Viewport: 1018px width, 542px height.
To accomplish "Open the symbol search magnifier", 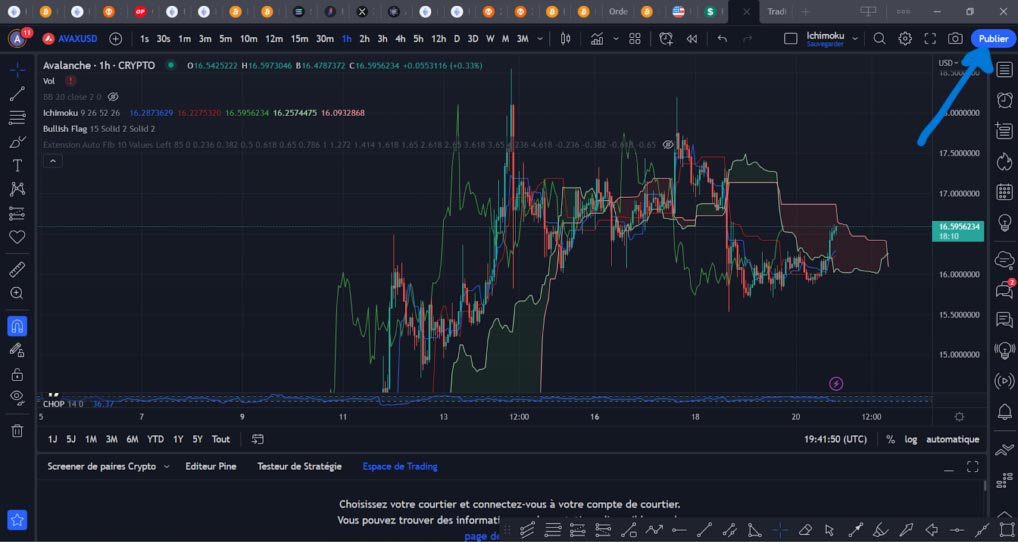I will [x=879, y=39].
